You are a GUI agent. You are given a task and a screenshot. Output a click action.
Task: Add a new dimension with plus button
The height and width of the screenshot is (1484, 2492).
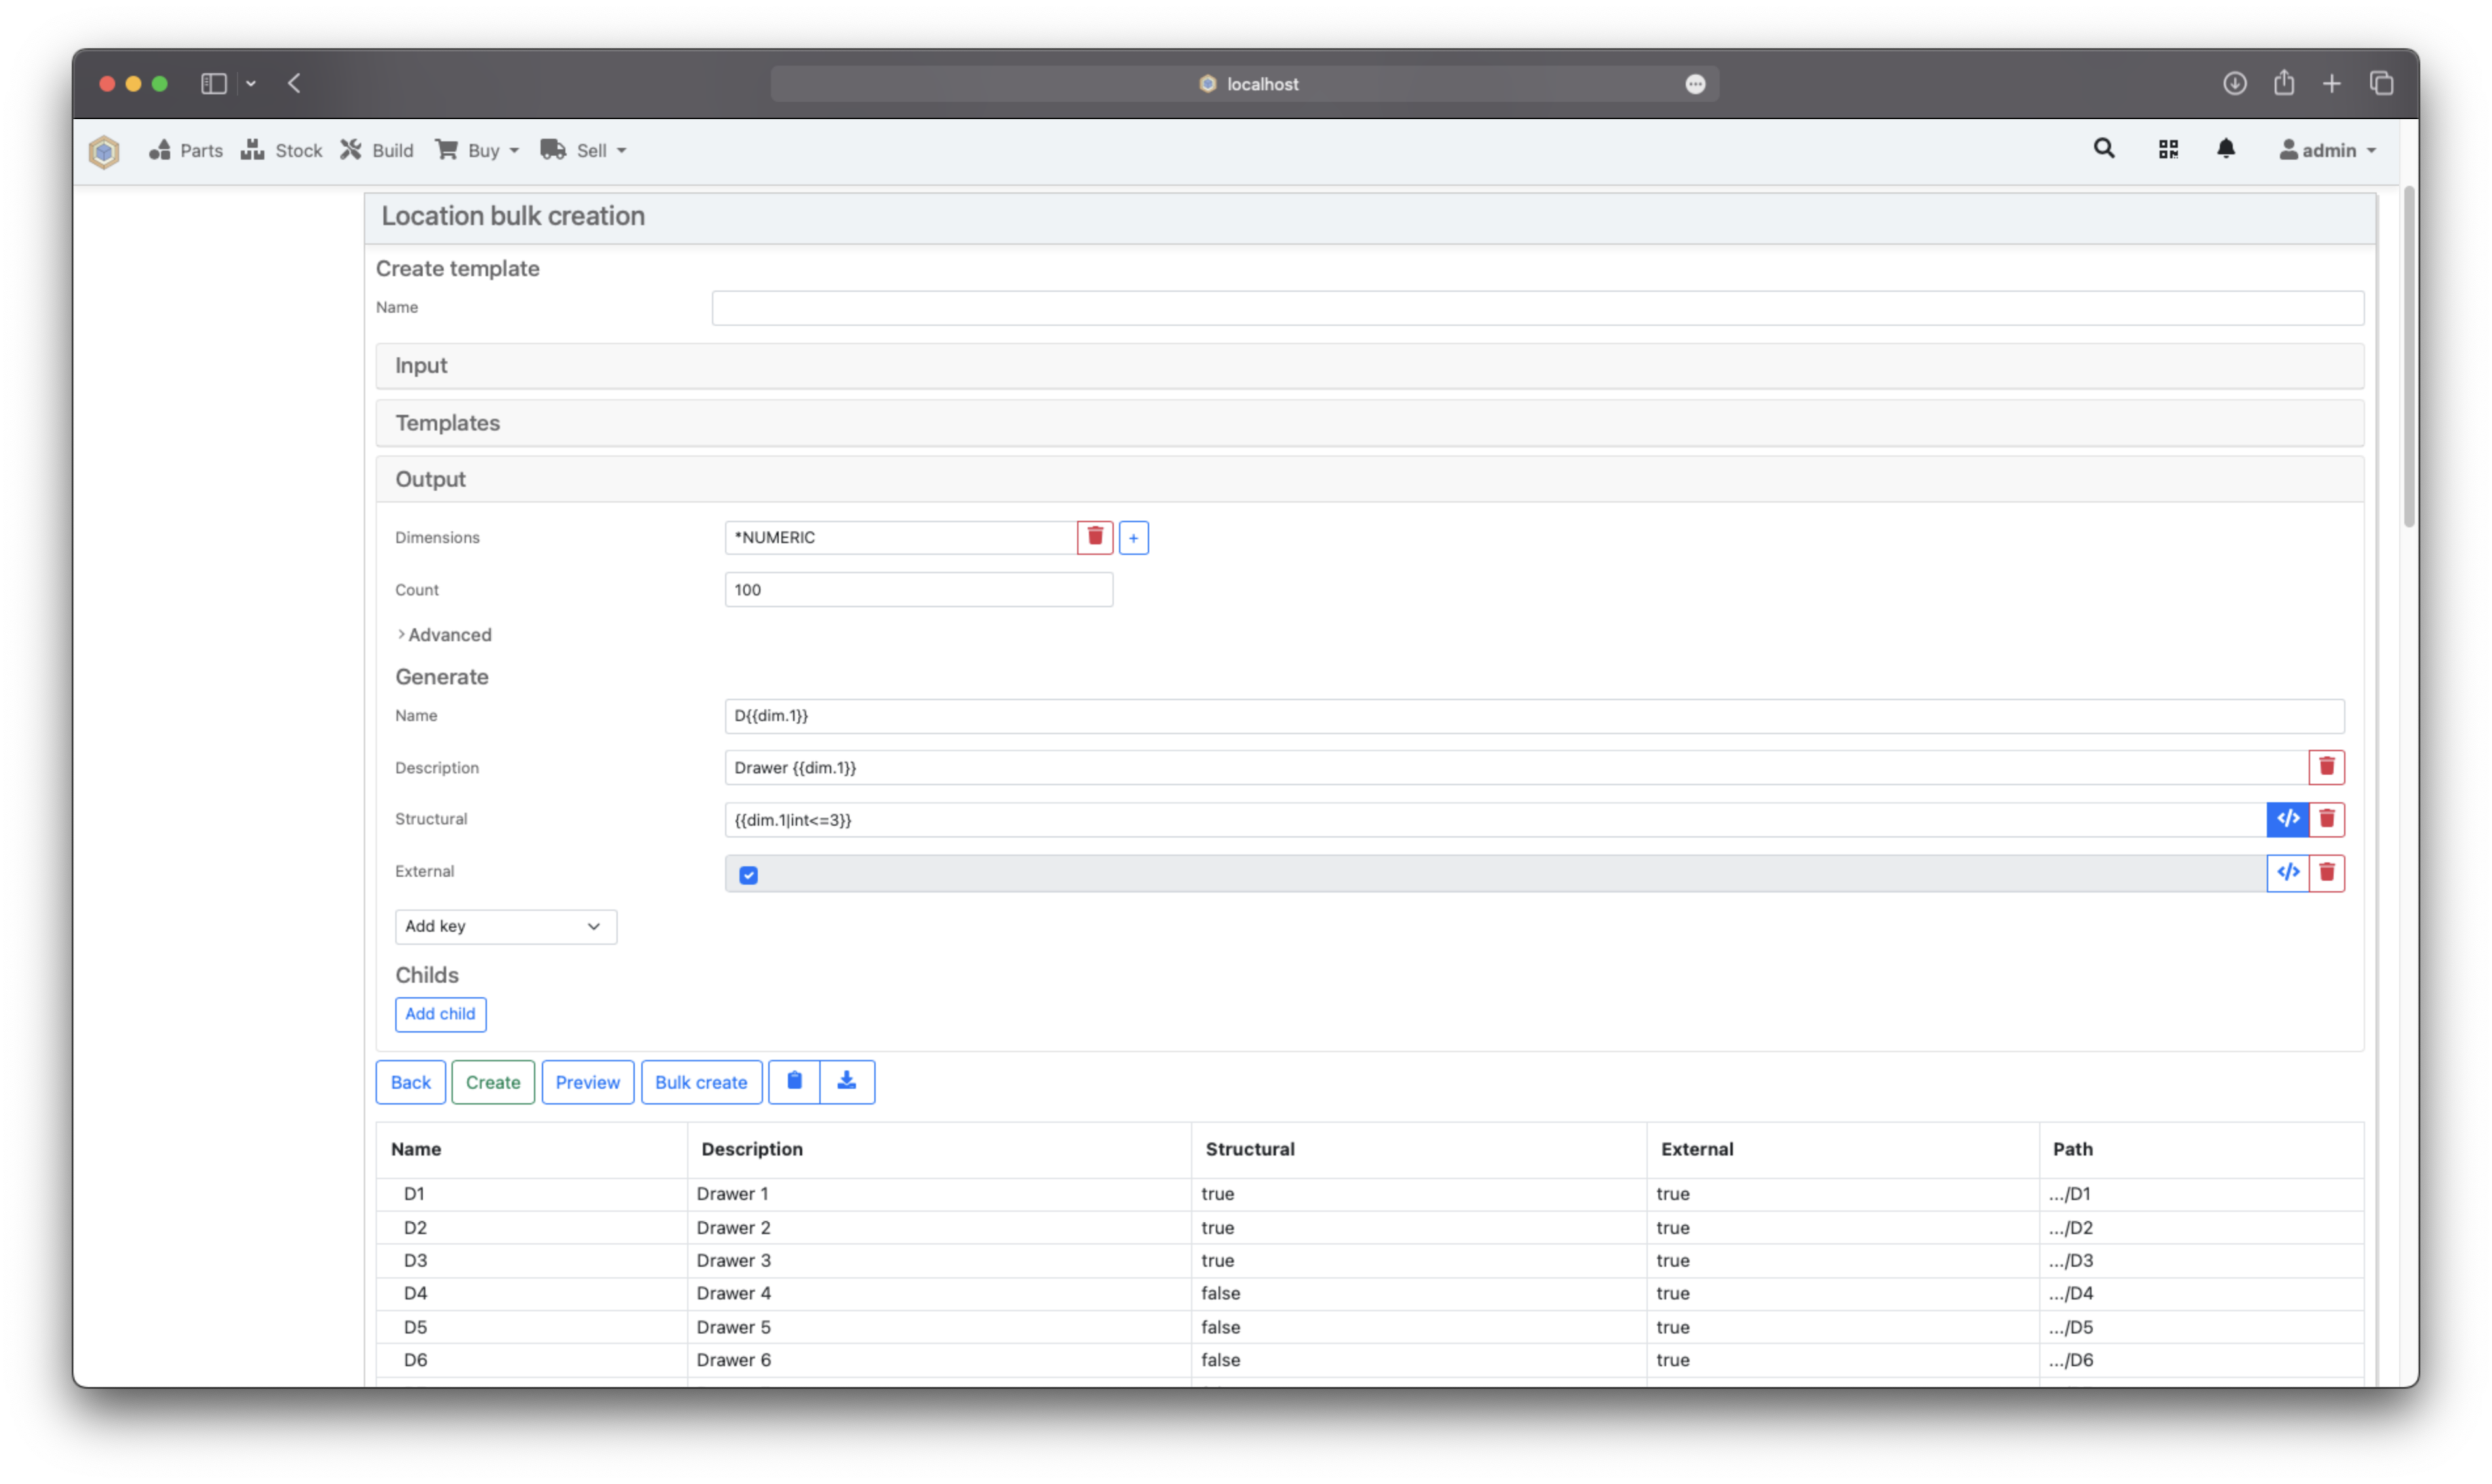(1133, 537)
